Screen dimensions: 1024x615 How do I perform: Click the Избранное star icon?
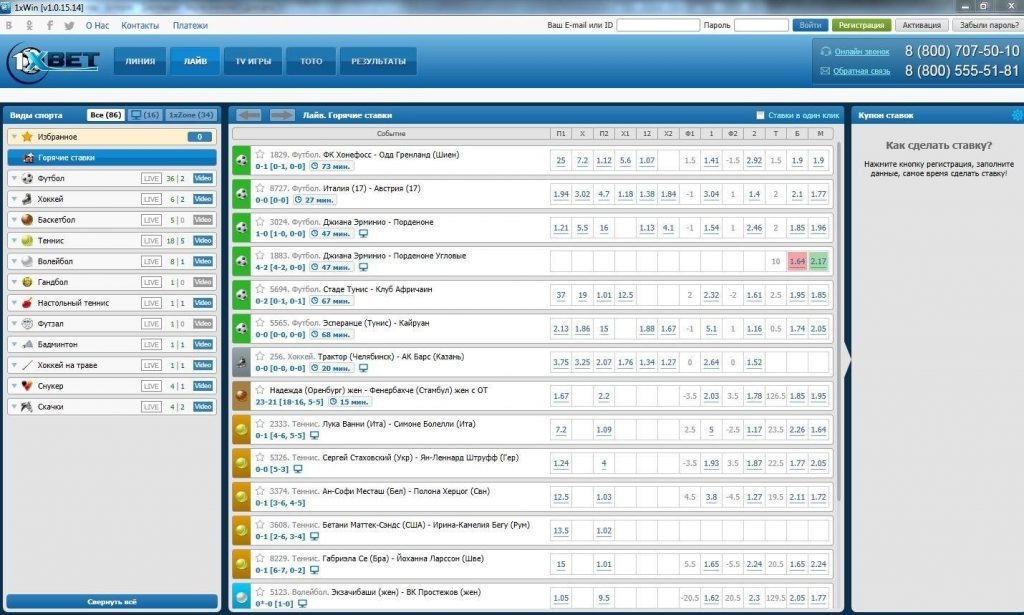[27, 136]
